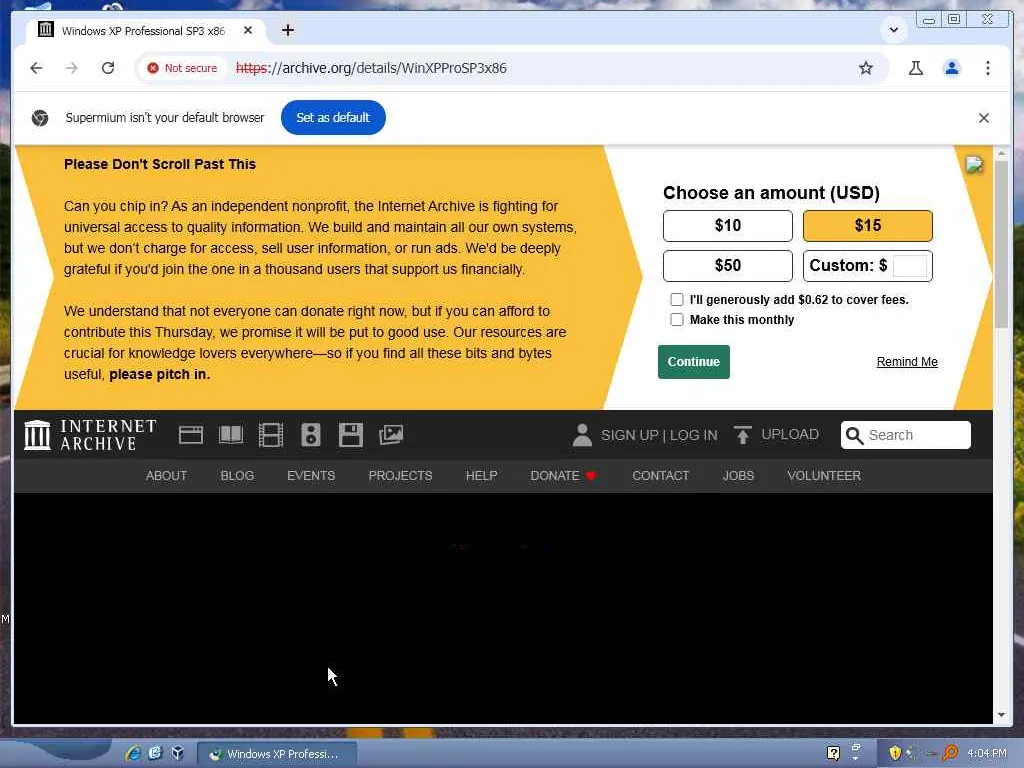
Task: Open the Windows XP Professi... taskbar button
Action: (x=277, y=754)
